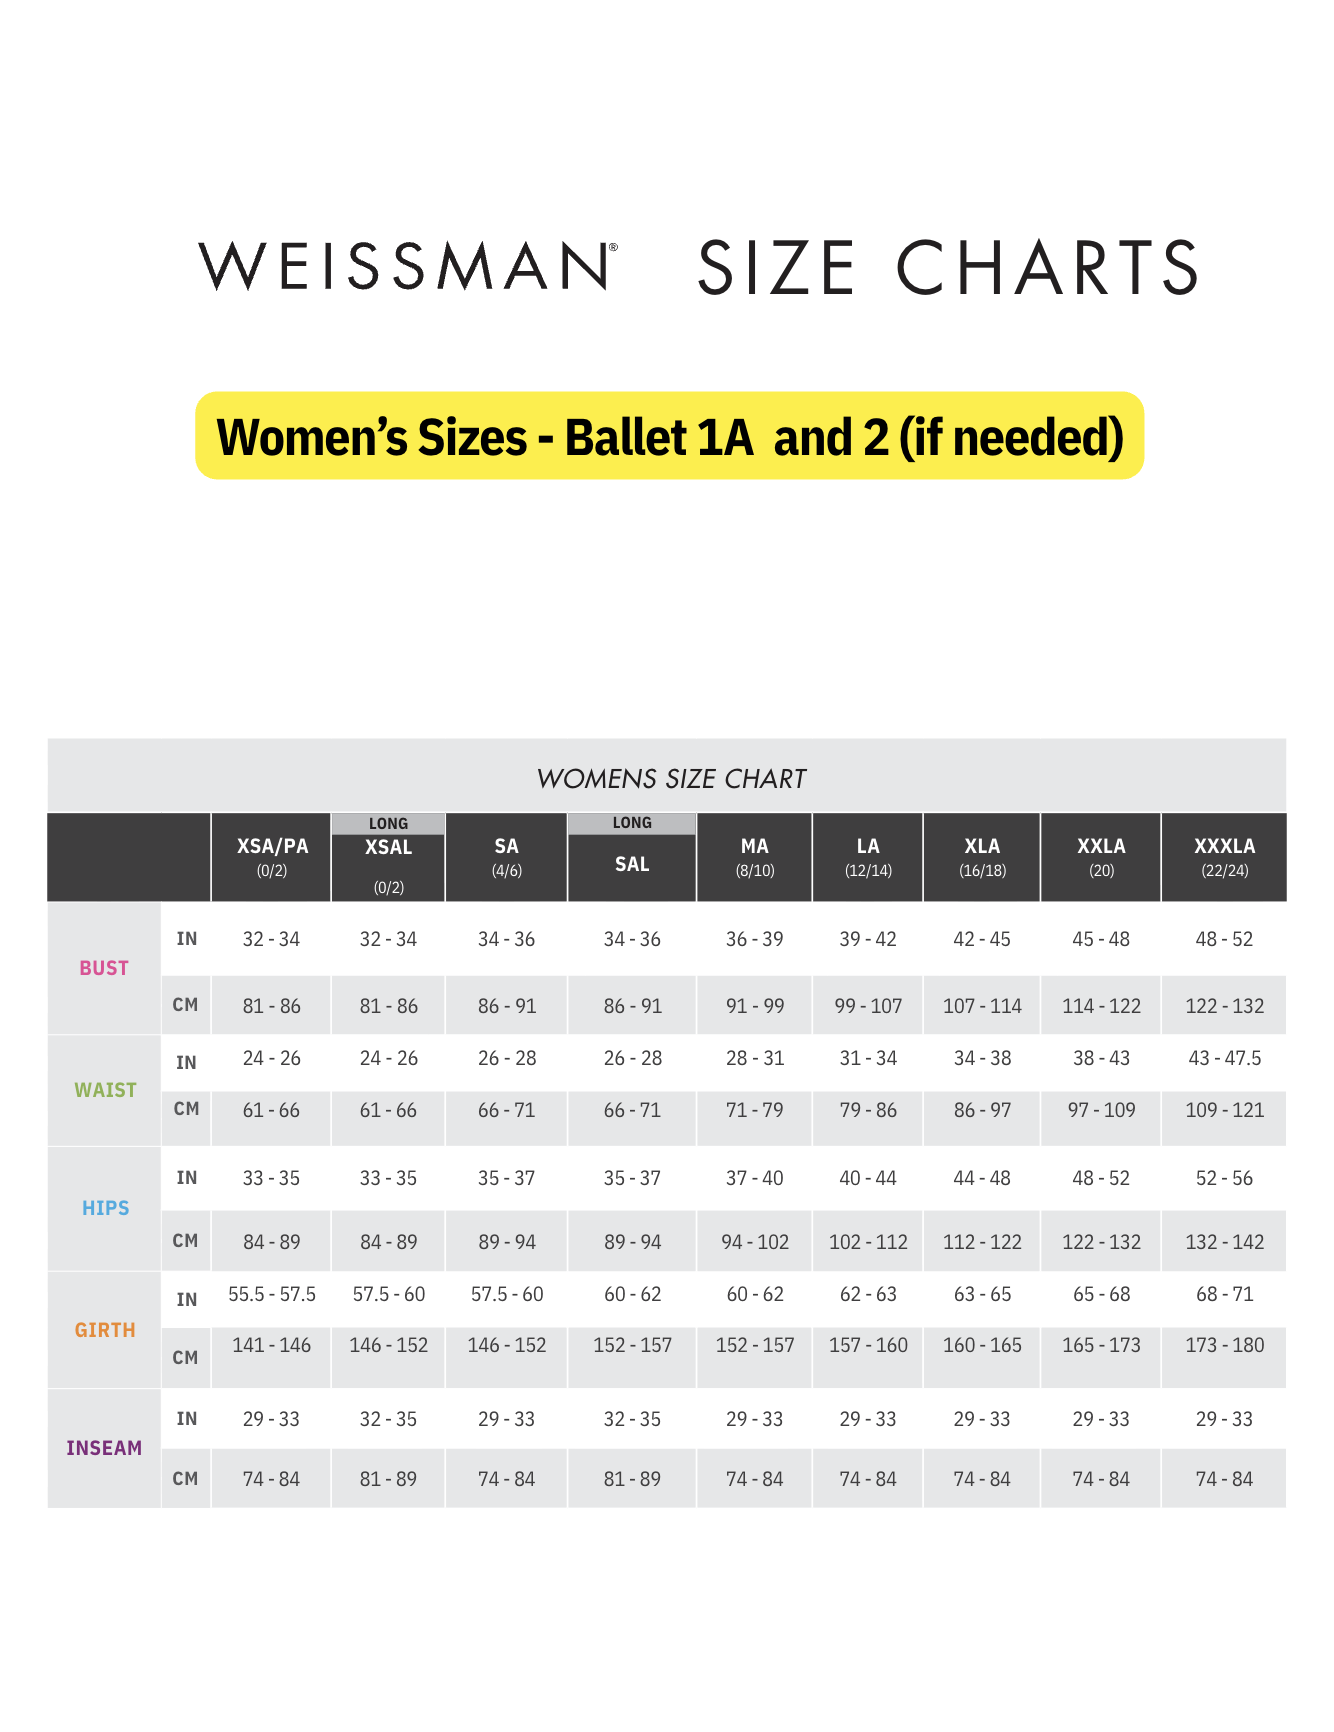Select the blue HIPS row label
Image resolution: width=1334 pixels, height=1732 pixels.
105,1208
